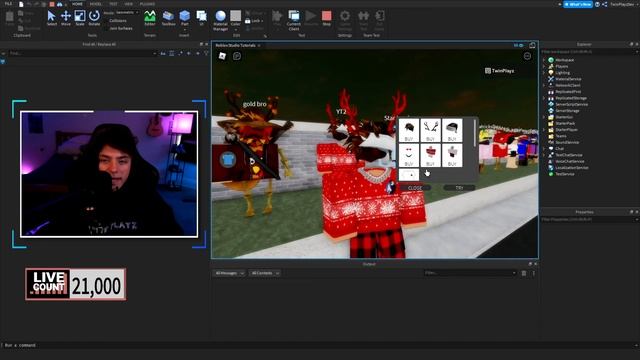This screenshot has height=360, width=640.
Task: Click the blue shirt icon on gold bro
Action: [x=228, y=159]
